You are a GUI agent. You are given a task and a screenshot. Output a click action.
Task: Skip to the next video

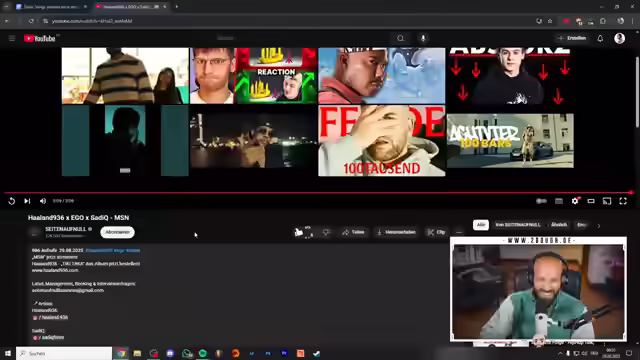27,201
